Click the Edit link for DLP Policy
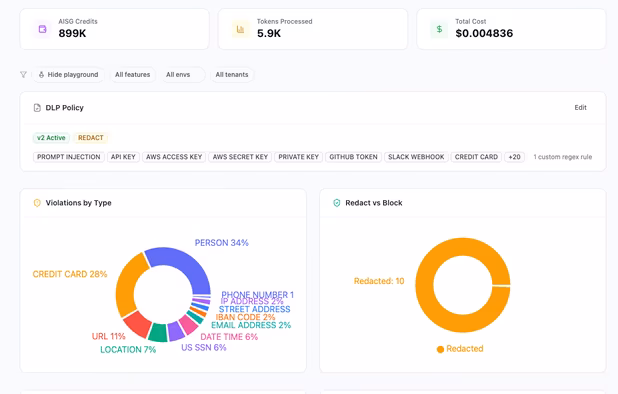The height and width of the screenshot is (394, 618). [580, 108]
